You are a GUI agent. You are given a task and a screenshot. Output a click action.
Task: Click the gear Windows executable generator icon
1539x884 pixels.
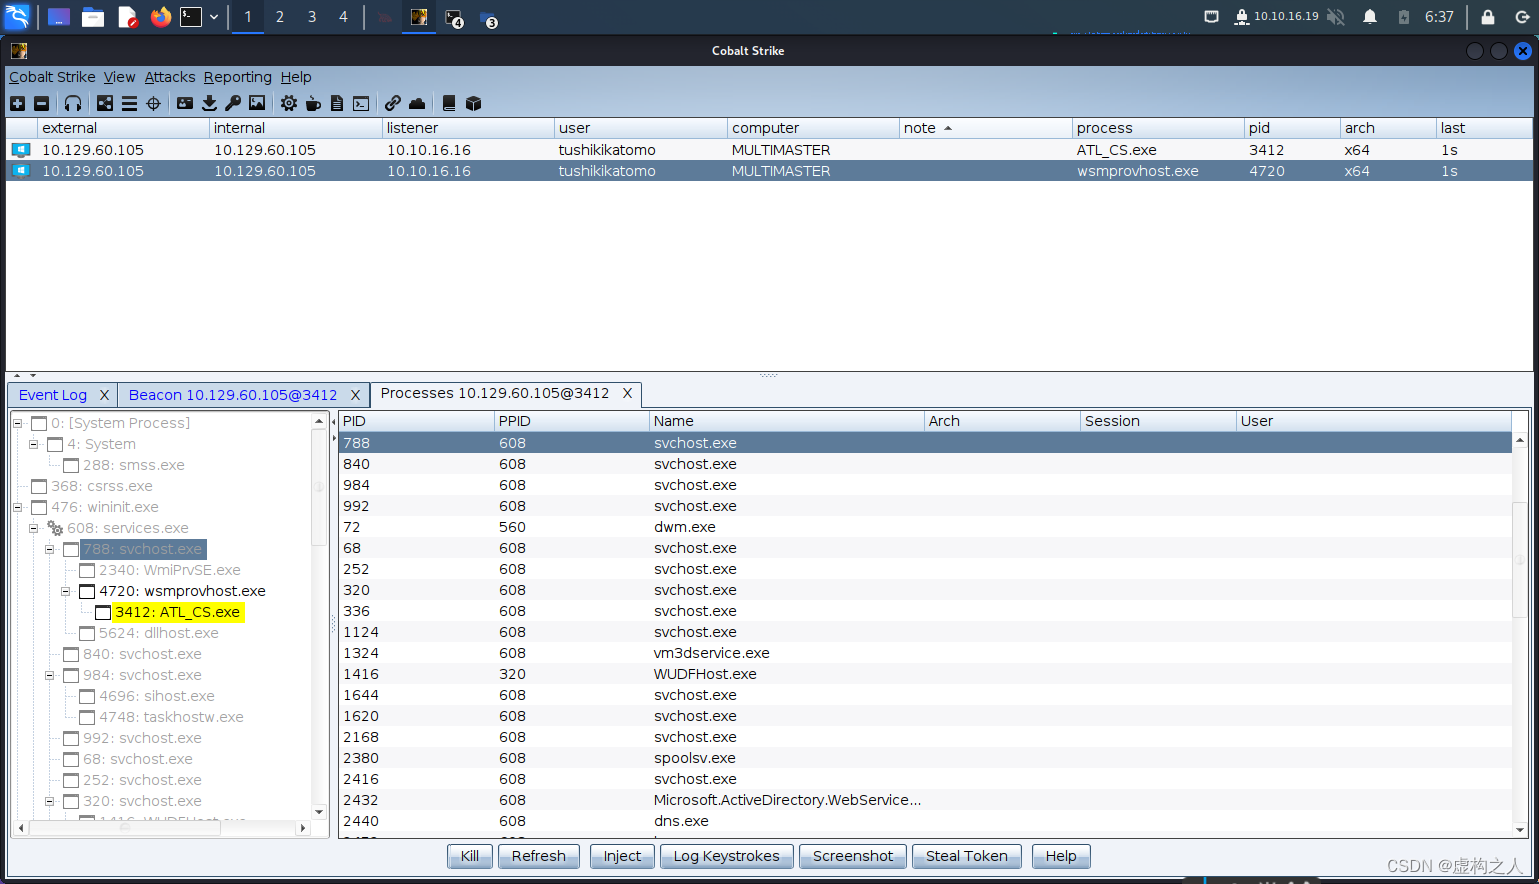(x=289, y=103)
